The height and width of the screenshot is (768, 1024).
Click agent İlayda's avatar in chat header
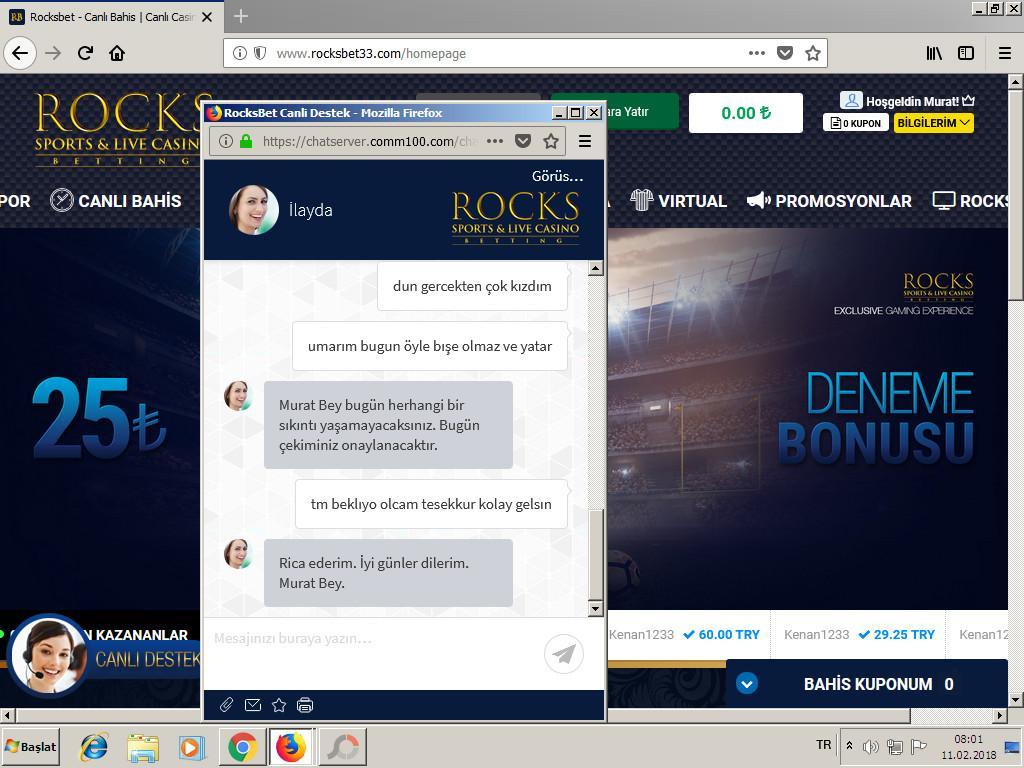click(253, 210)
